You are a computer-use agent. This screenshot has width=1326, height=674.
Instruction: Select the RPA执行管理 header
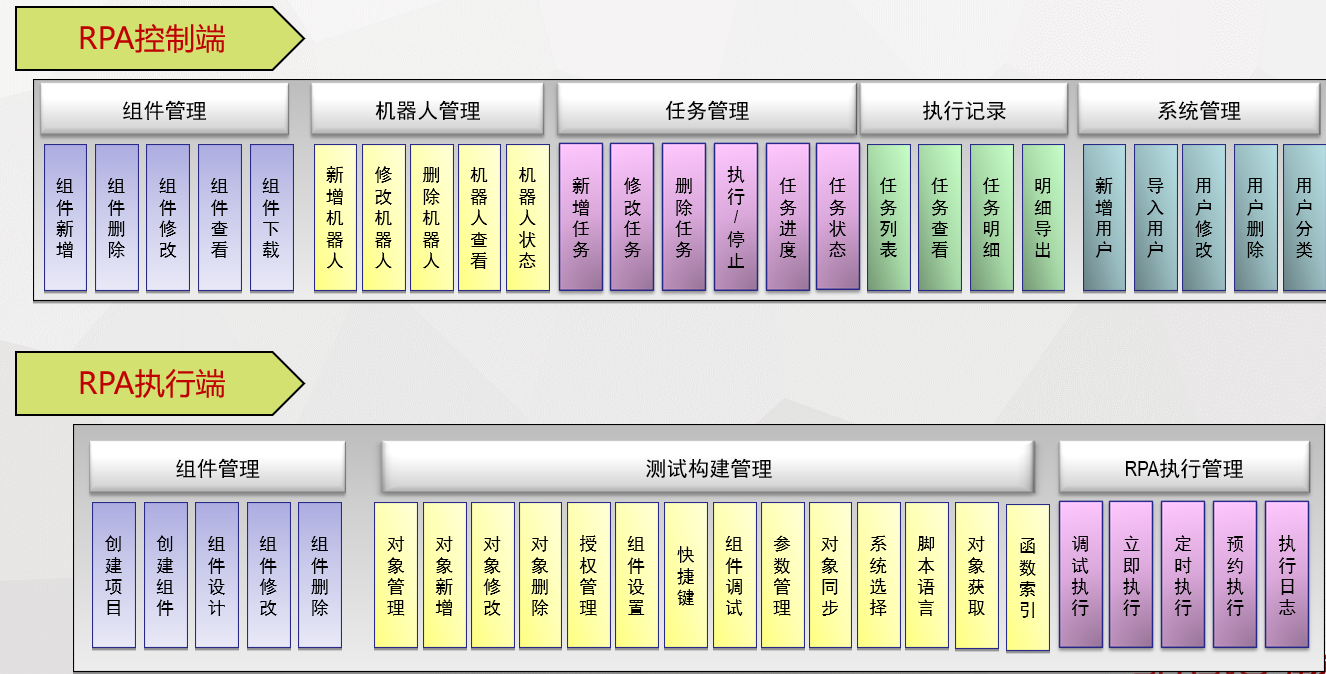point(1184,468)
